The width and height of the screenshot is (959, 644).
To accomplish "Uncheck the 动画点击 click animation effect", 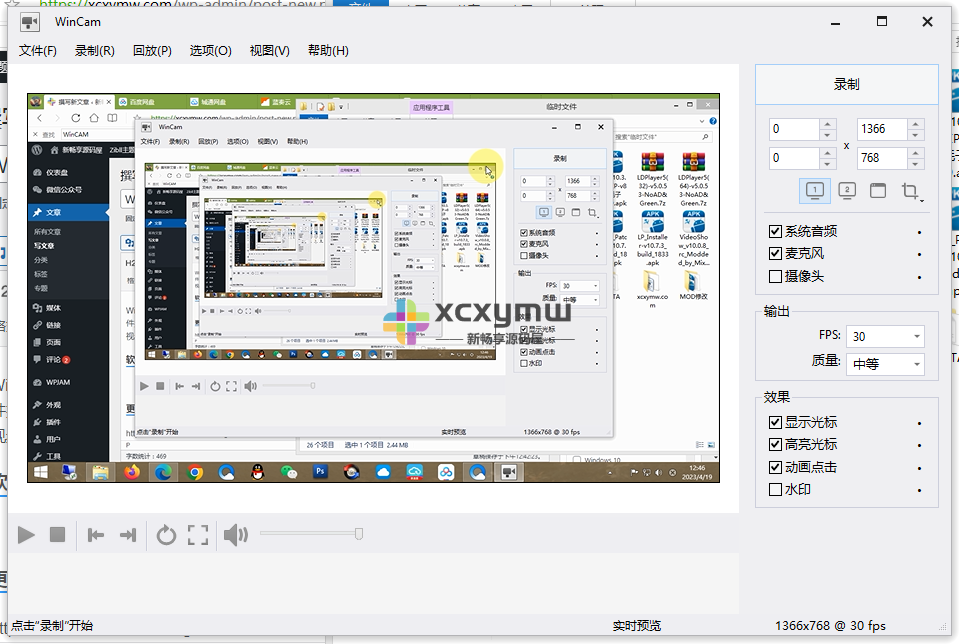I will click(x=776, y=467).
